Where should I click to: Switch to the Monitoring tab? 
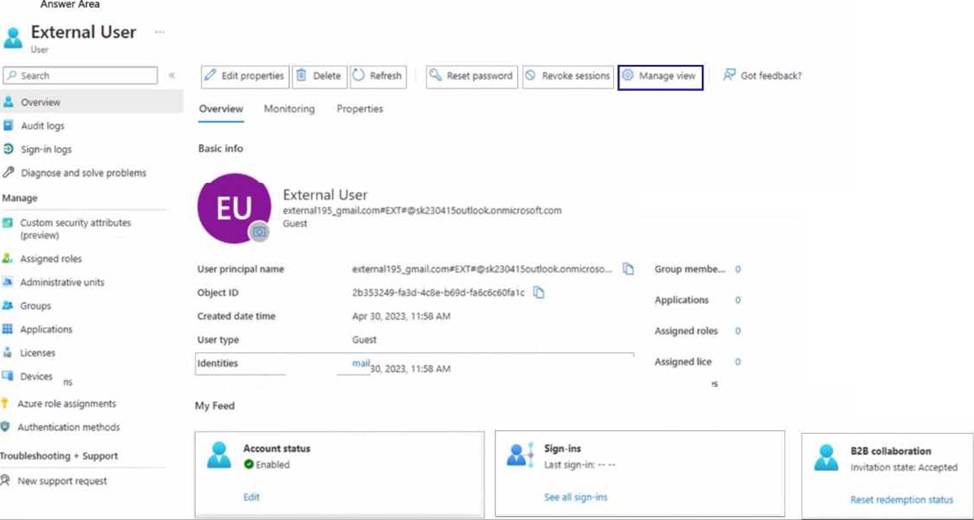pyautogui.click(x=289, y=109)
